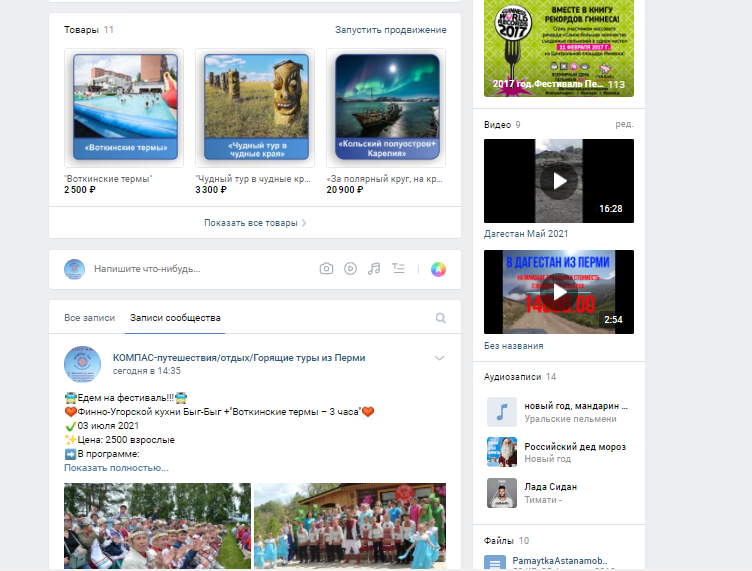This screenshot has height=571, width=752.
Task: Open the Без названия video title
Action: coord(514,346)
